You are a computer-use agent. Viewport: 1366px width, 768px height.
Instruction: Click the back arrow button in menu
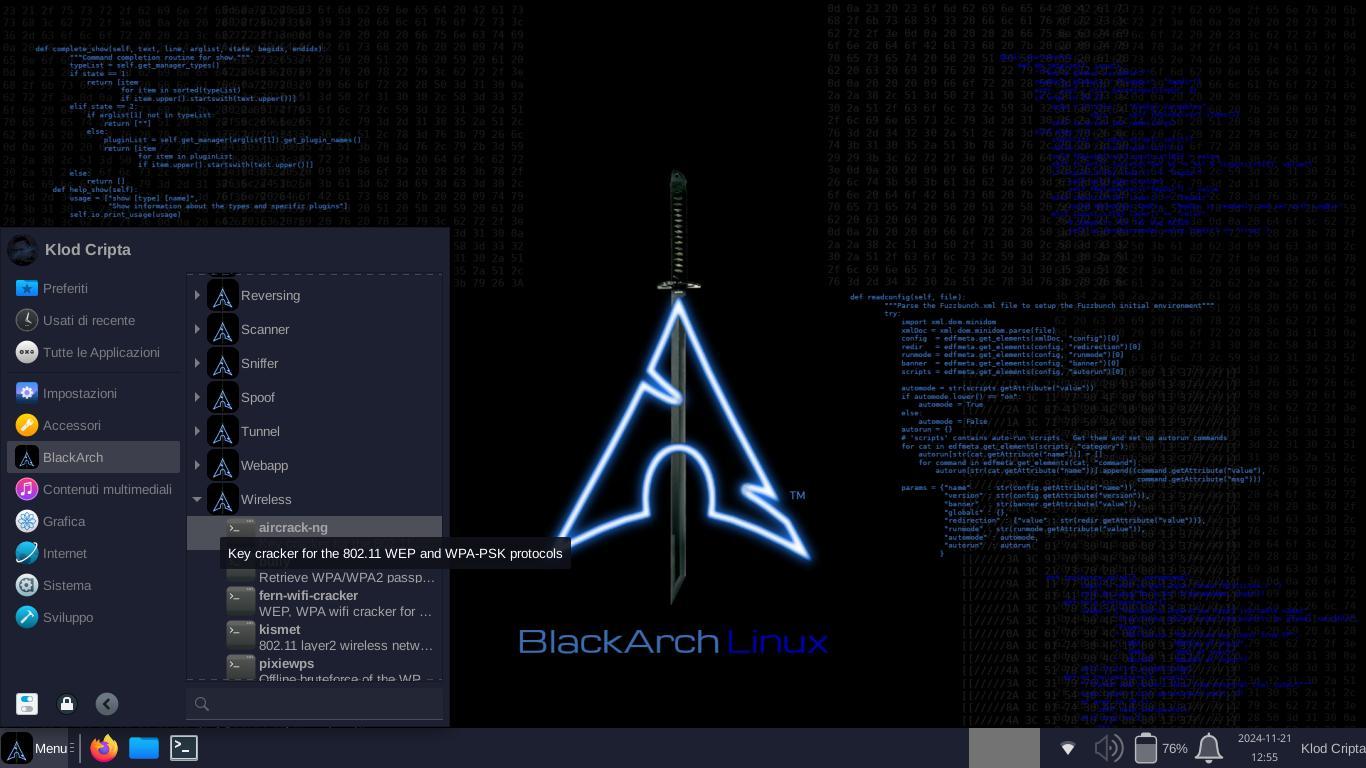coord(107,704)
